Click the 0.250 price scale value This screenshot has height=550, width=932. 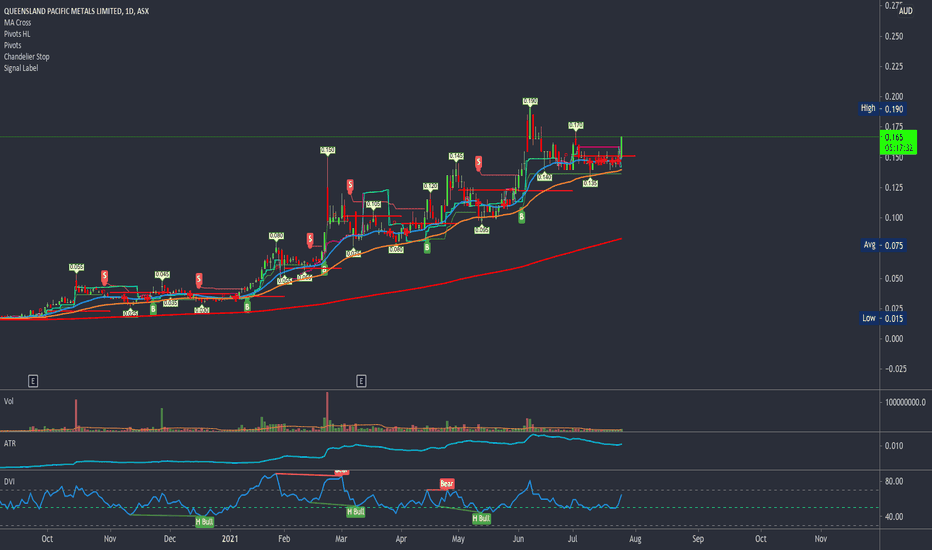894,36
